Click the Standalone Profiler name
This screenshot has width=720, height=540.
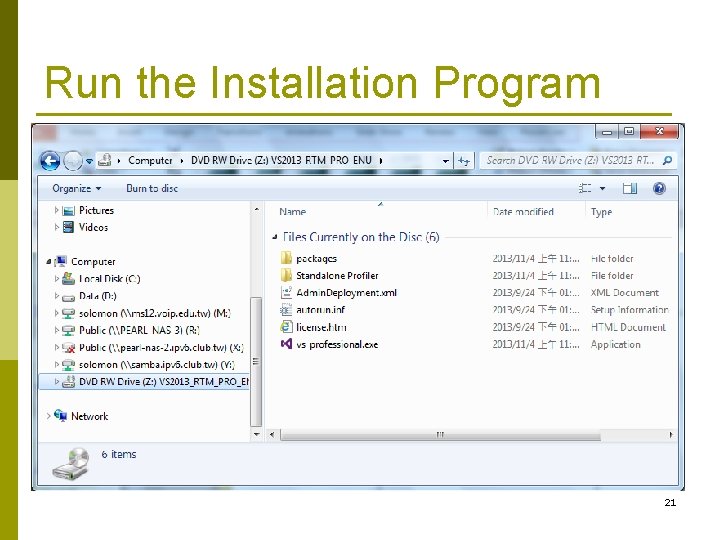coord(338,276)
